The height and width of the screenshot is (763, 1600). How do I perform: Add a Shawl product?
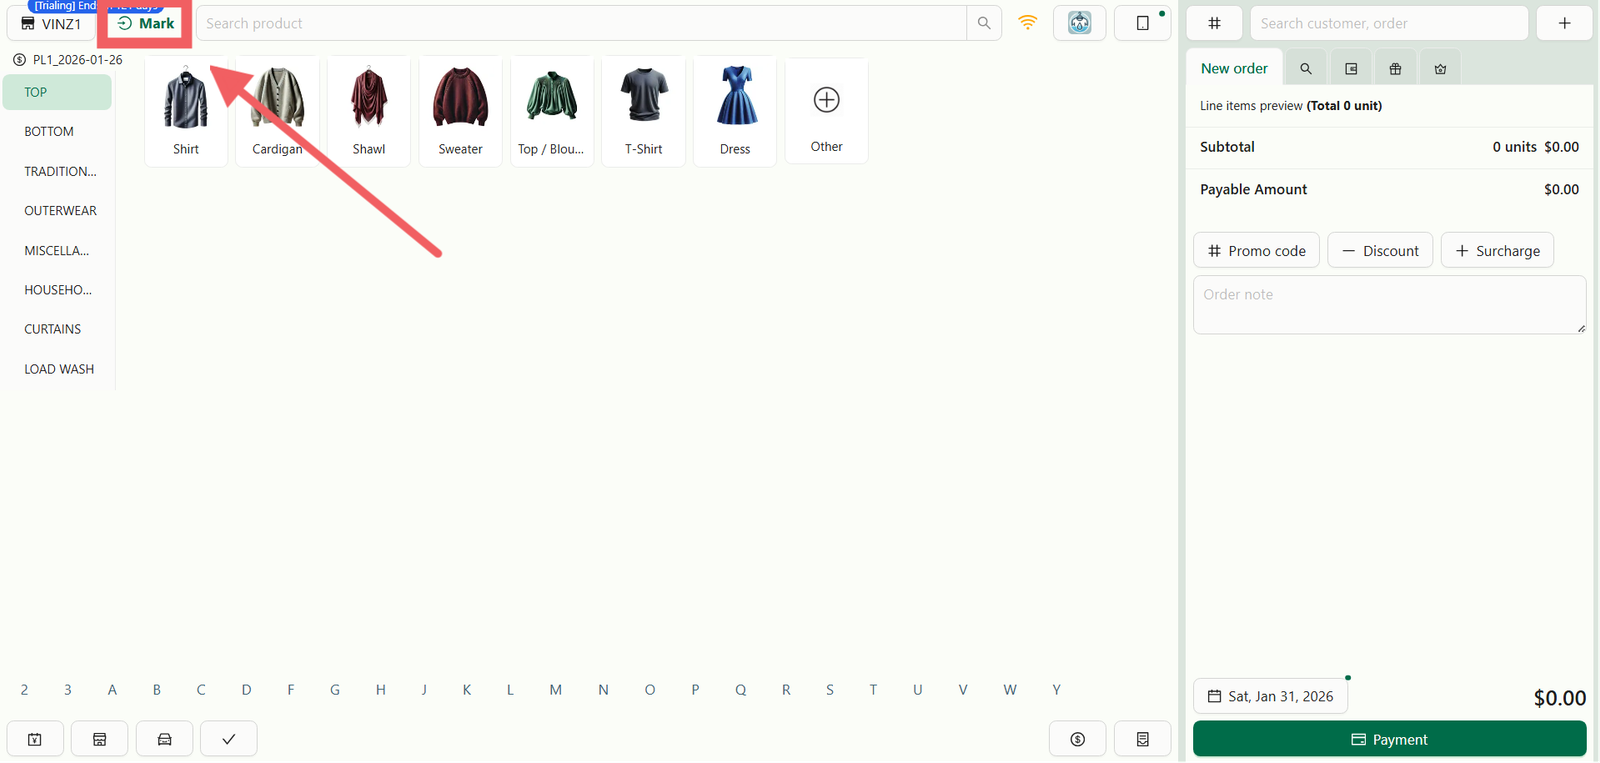point(369,111)
